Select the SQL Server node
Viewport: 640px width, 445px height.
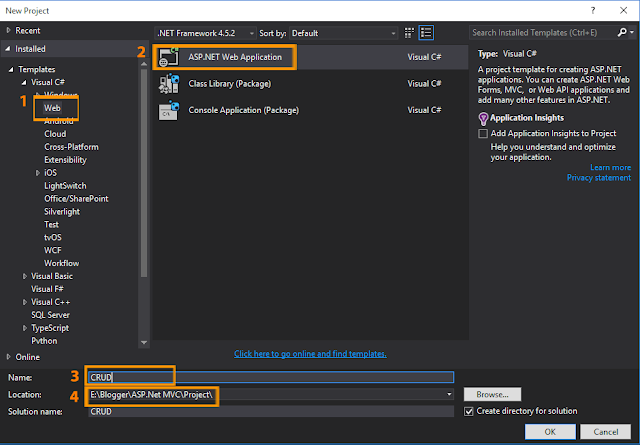pyautogui.click(x=51, y=315)
